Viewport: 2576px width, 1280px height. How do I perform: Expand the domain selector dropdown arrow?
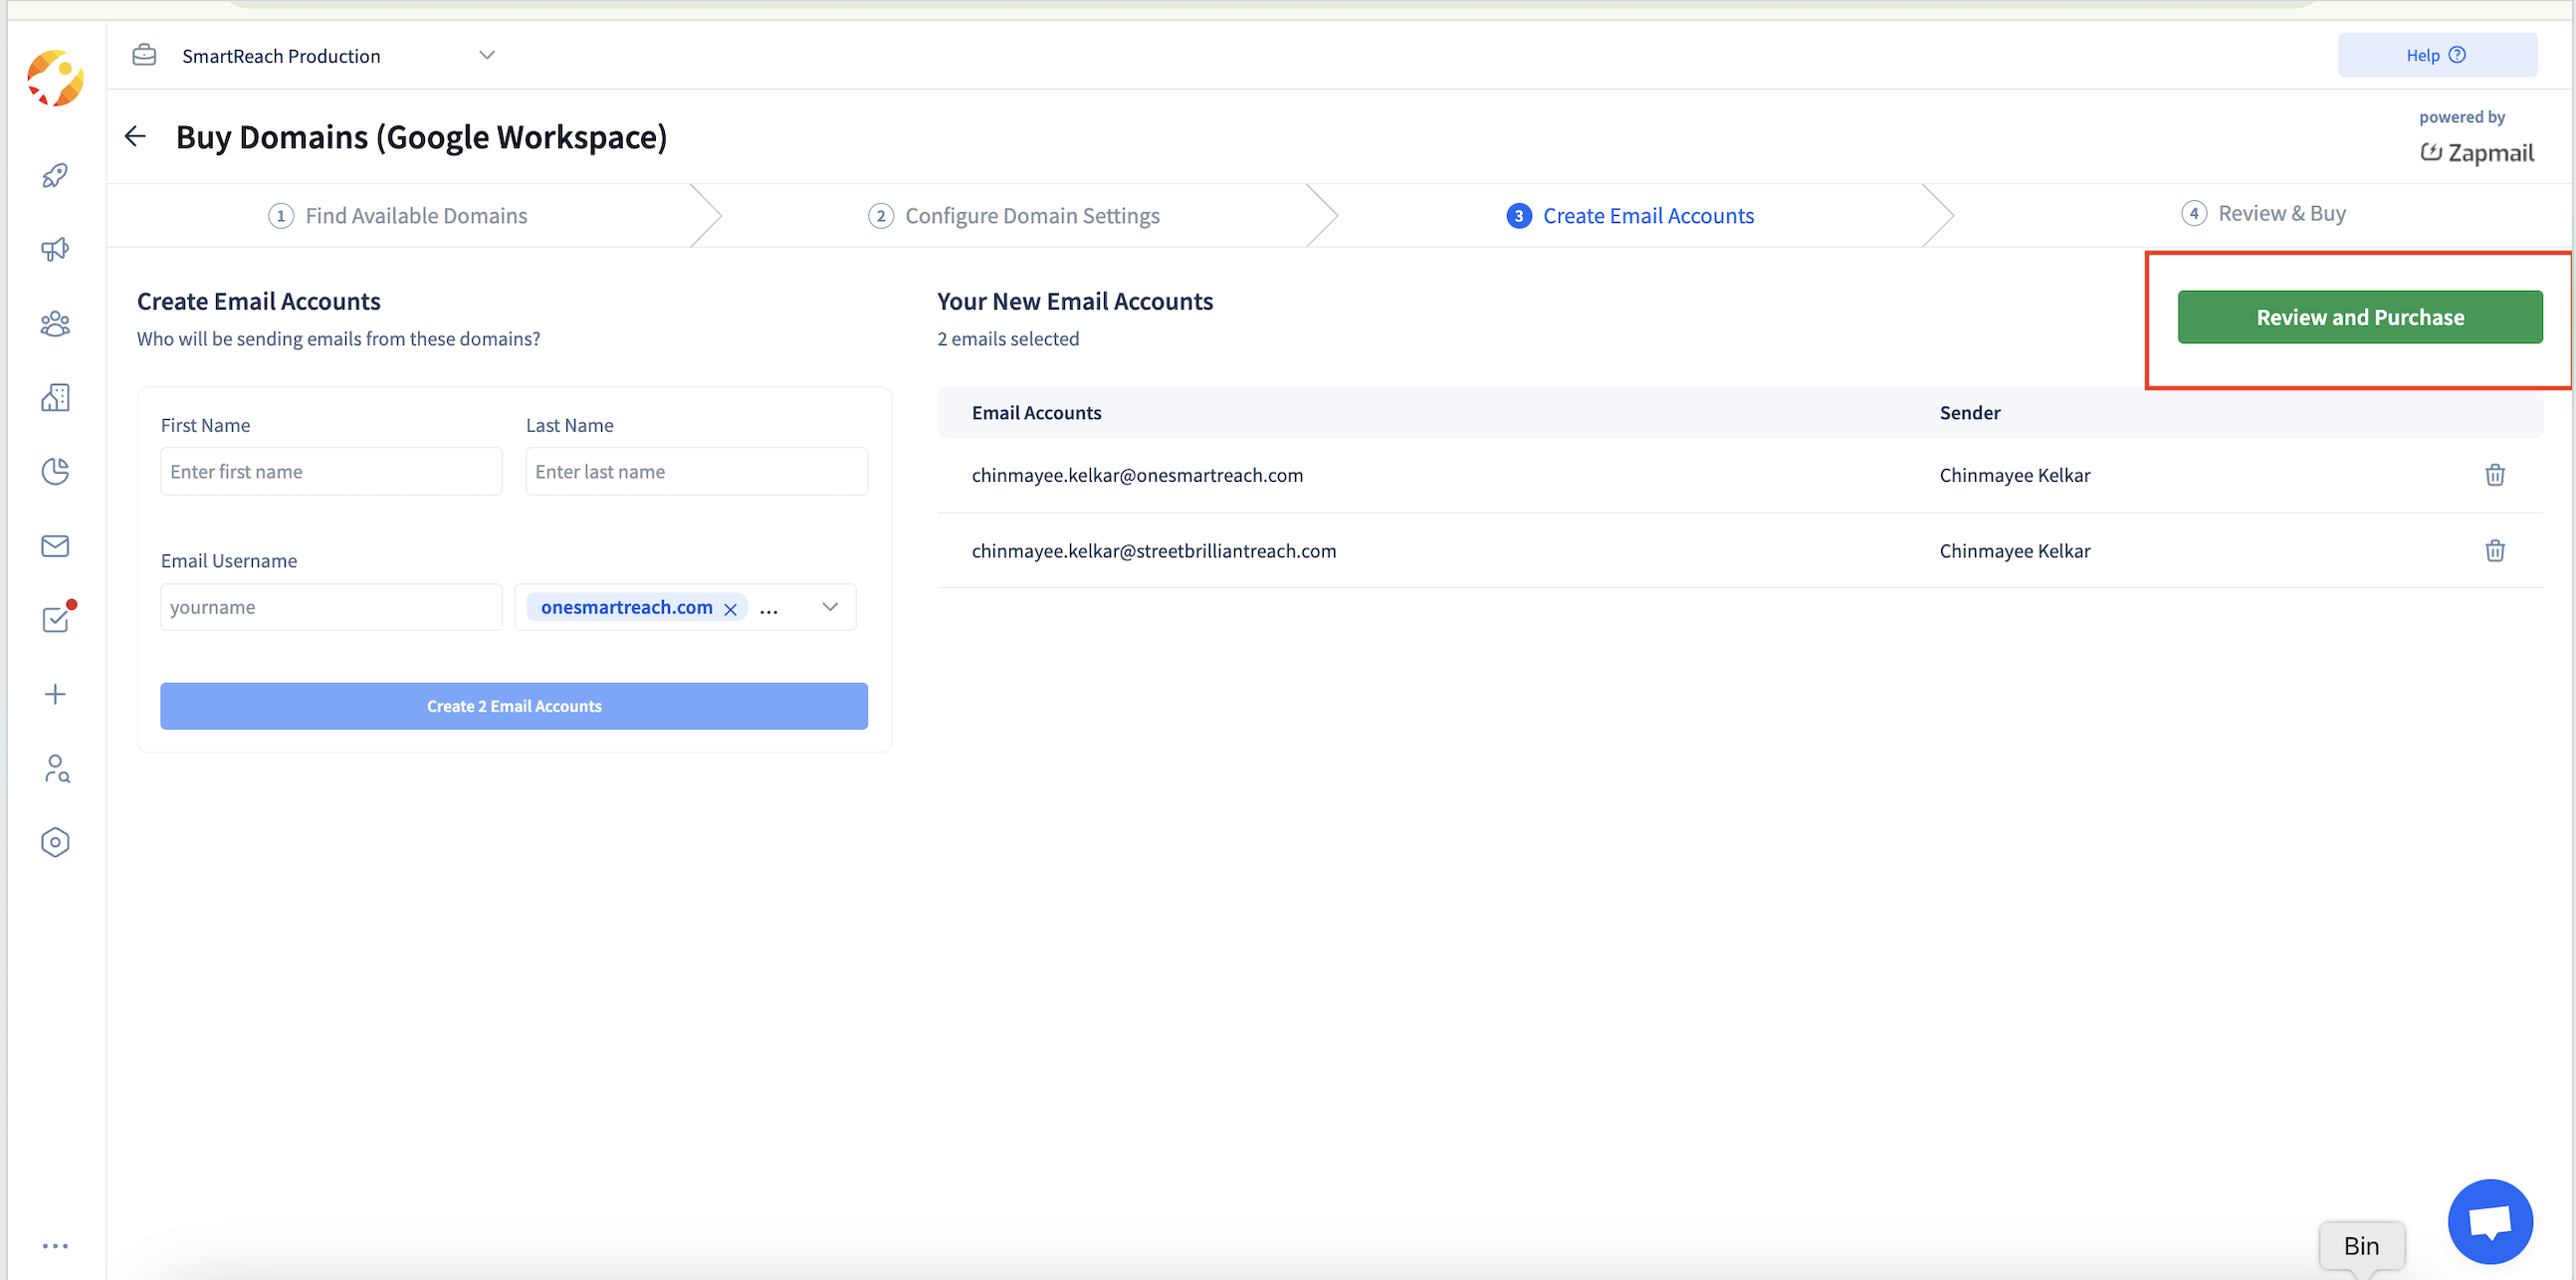tap(830, 607)
